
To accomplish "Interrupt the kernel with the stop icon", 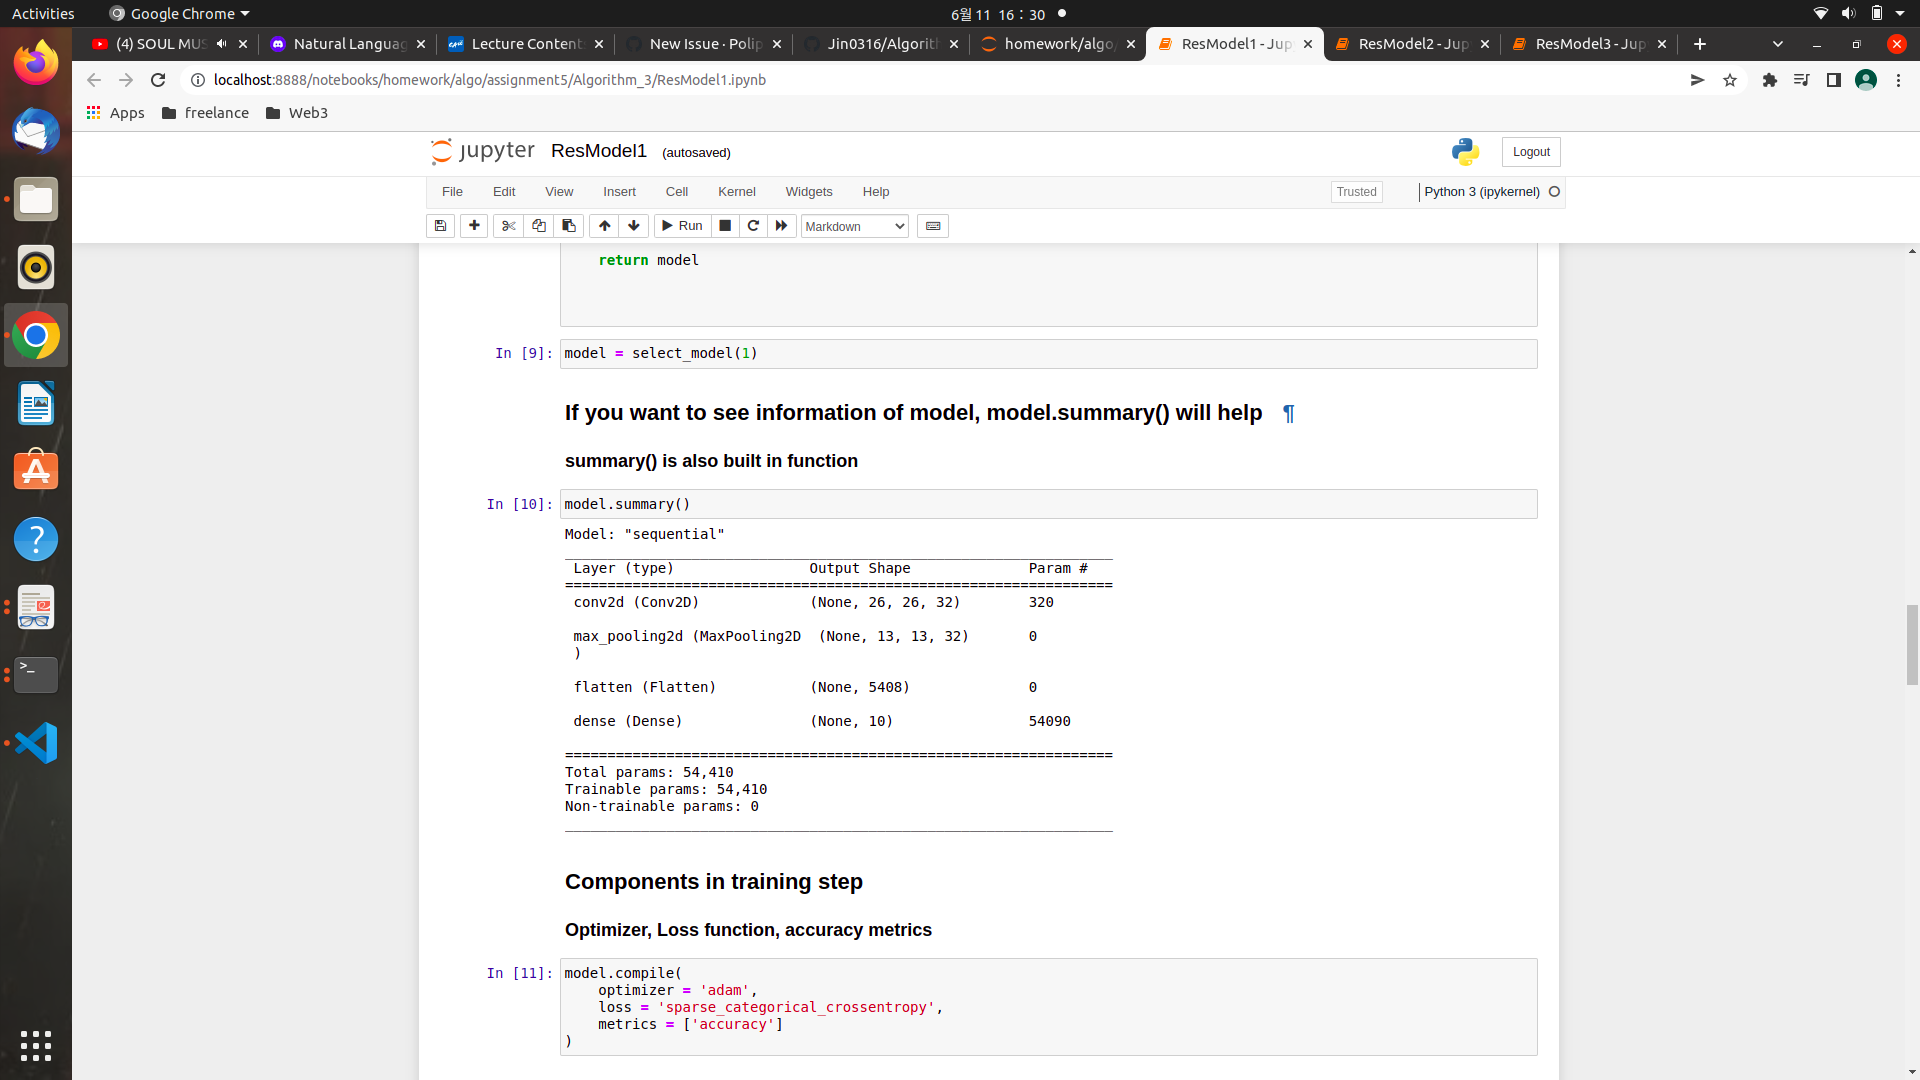I will click(x=725, y=226).
